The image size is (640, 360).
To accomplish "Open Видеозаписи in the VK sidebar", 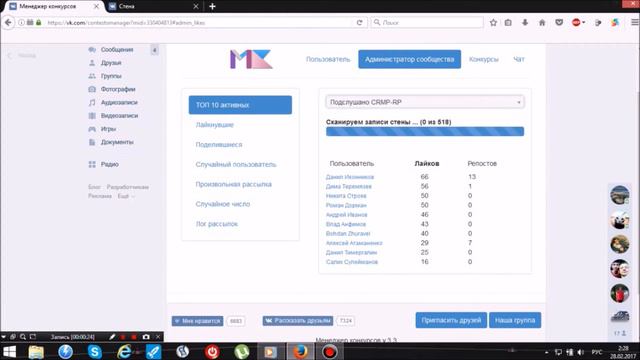I will pos(119,116).
